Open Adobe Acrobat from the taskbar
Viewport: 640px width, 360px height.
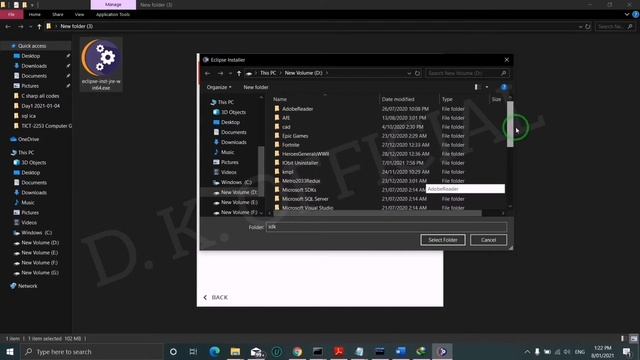coord(338,351)
